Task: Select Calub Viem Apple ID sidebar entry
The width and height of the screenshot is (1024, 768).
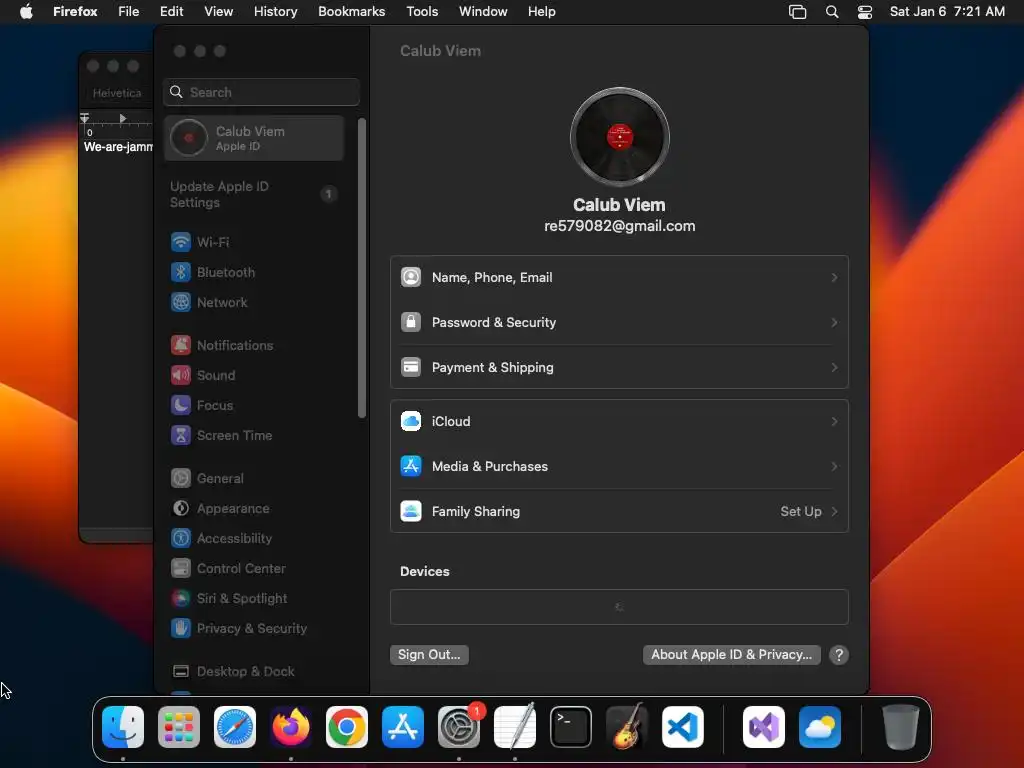Action: click(x=254, y=138)
